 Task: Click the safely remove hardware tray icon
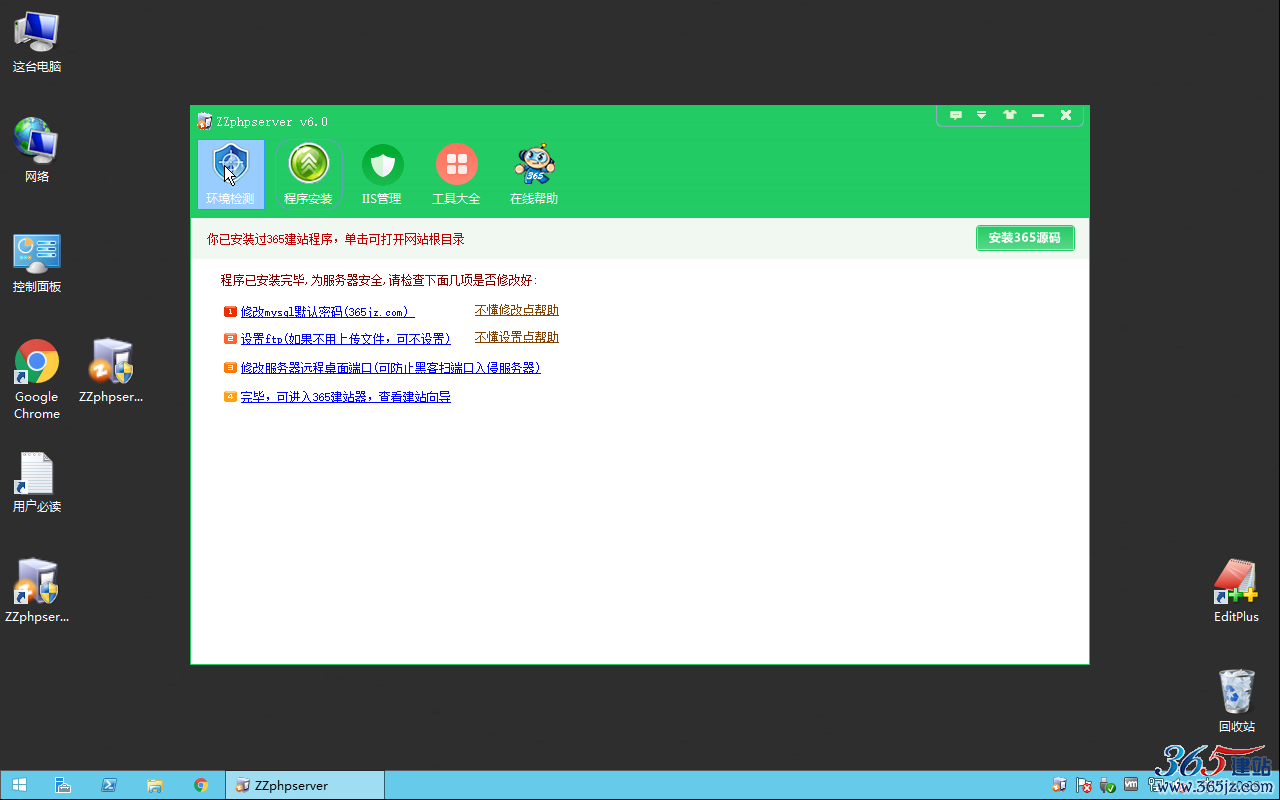pos(1107,785)
